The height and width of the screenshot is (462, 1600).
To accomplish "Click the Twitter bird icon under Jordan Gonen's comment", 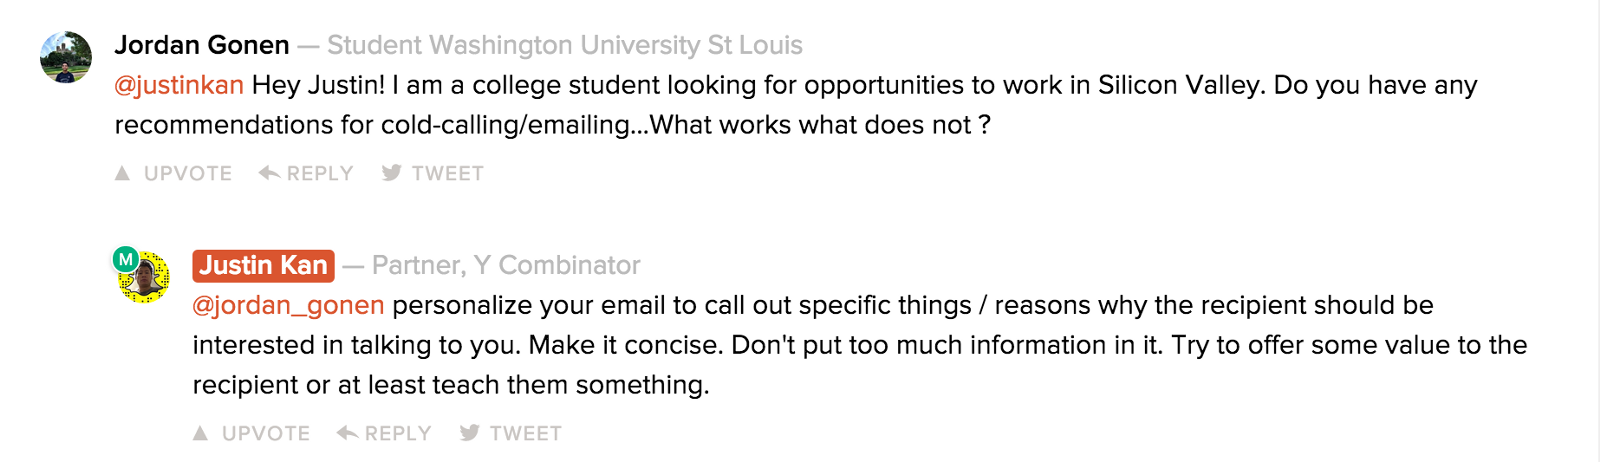I will coord(391,173).
